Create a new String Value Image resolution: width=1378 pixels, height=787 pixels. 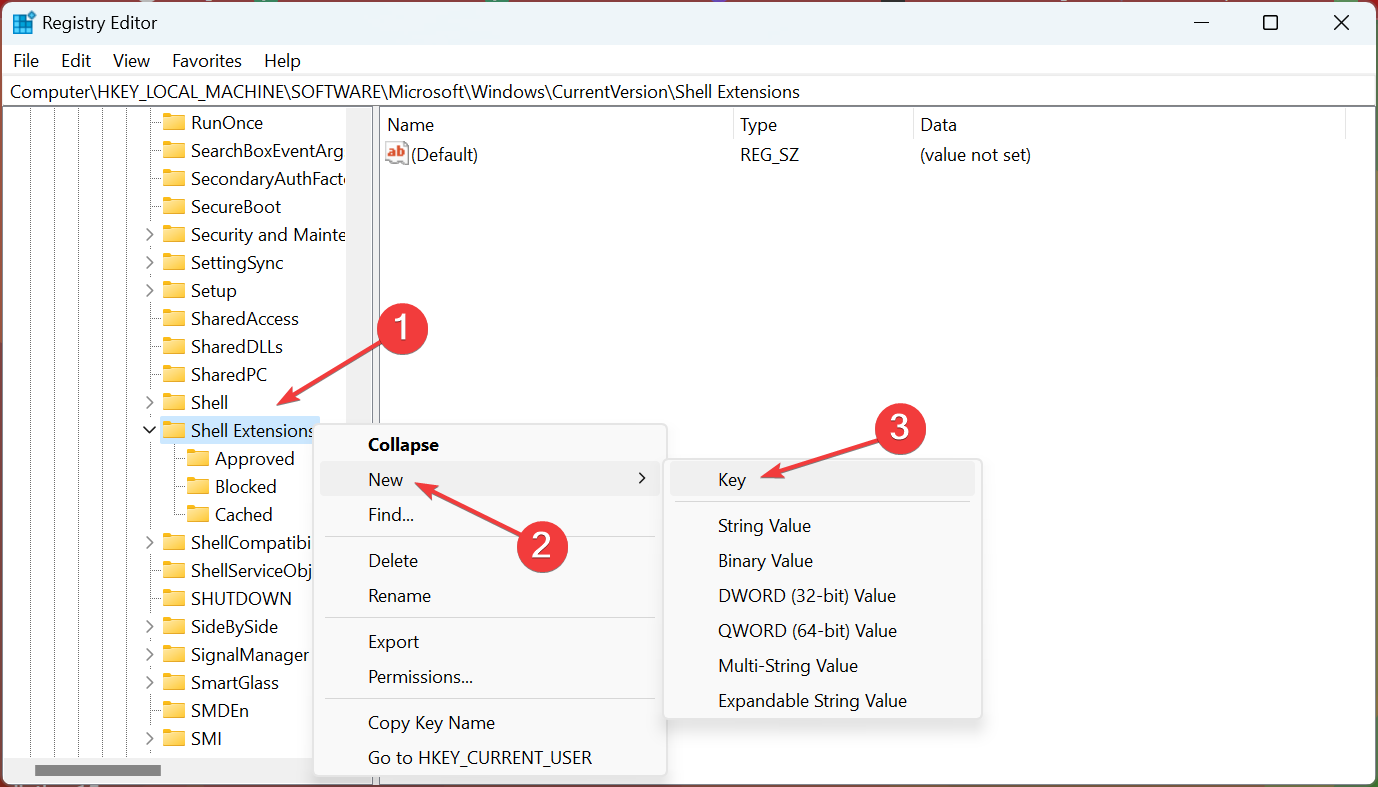click(822, 526)
